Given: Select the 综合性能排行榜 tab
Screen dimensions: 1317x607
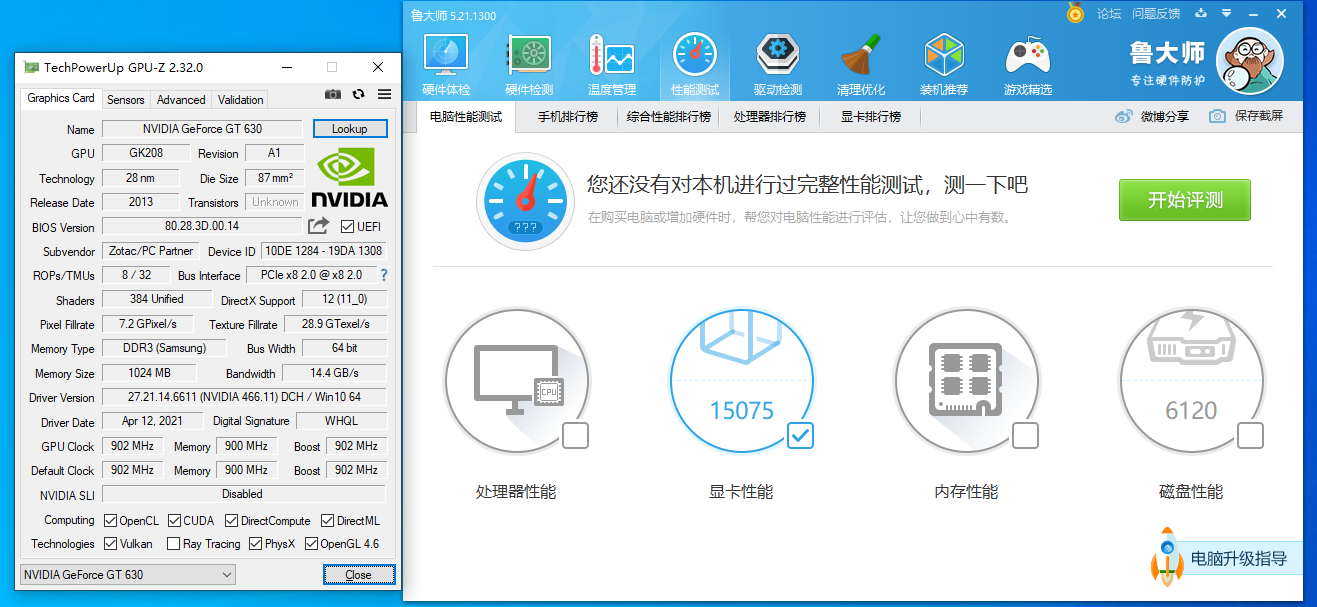Looking at the screenshot, I should (x=669, y=117).
